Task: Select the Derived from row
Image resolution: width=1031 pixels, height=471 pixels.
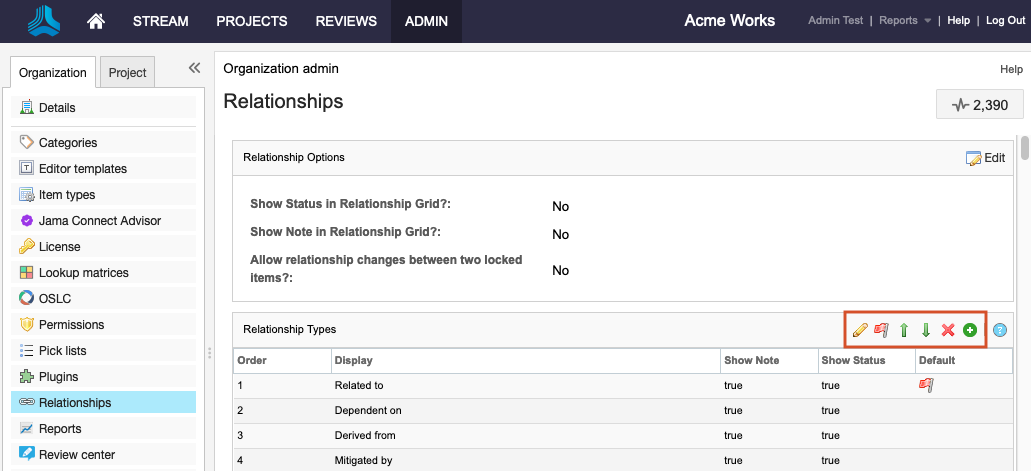Action: [x=623, y=435]
